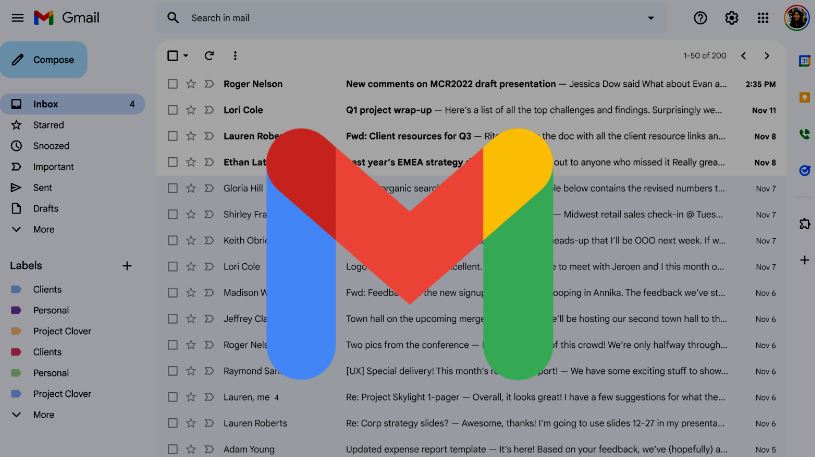Go to the newer page arrow
The height and width of the screenshot is (457, 815).
pos(743,56)
